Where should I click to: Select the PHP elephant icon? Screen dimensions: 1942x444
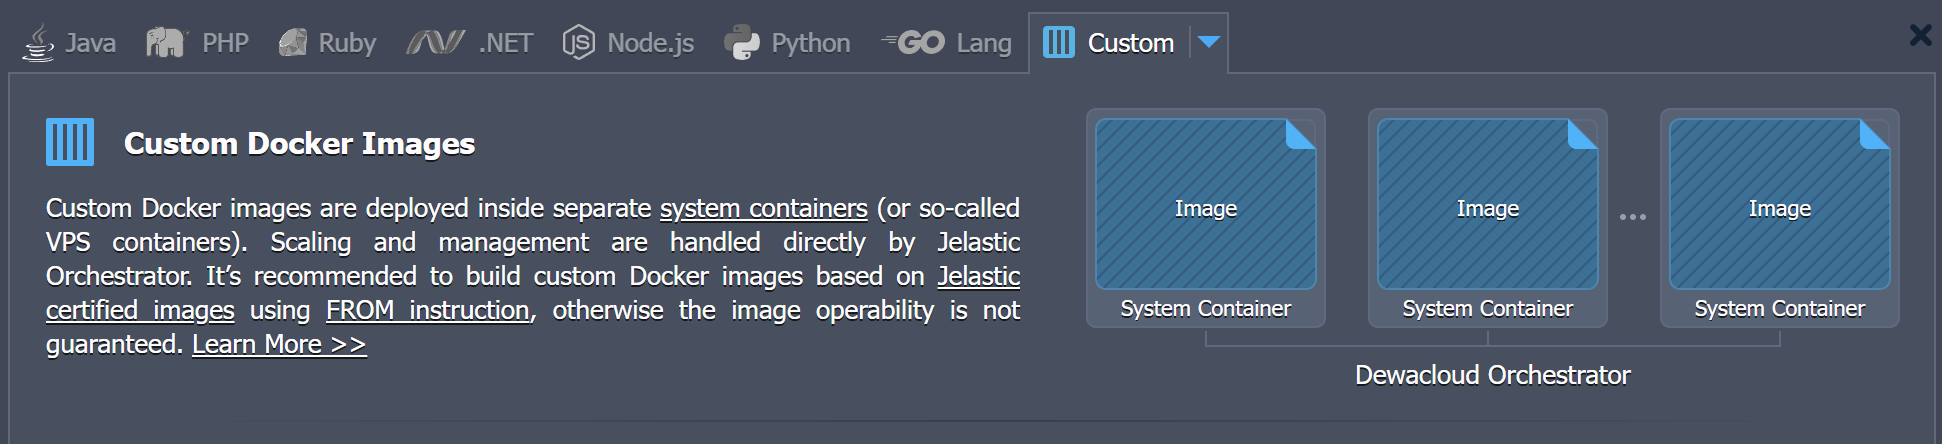pos(166,42)
